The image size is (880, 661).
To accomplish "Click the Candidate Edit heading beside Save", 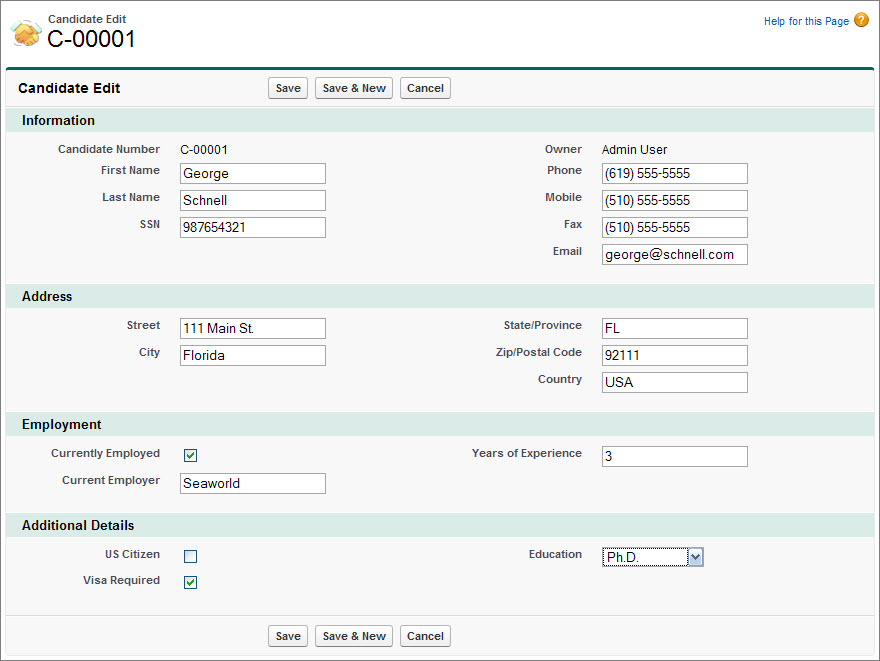I will coord(69,88).
